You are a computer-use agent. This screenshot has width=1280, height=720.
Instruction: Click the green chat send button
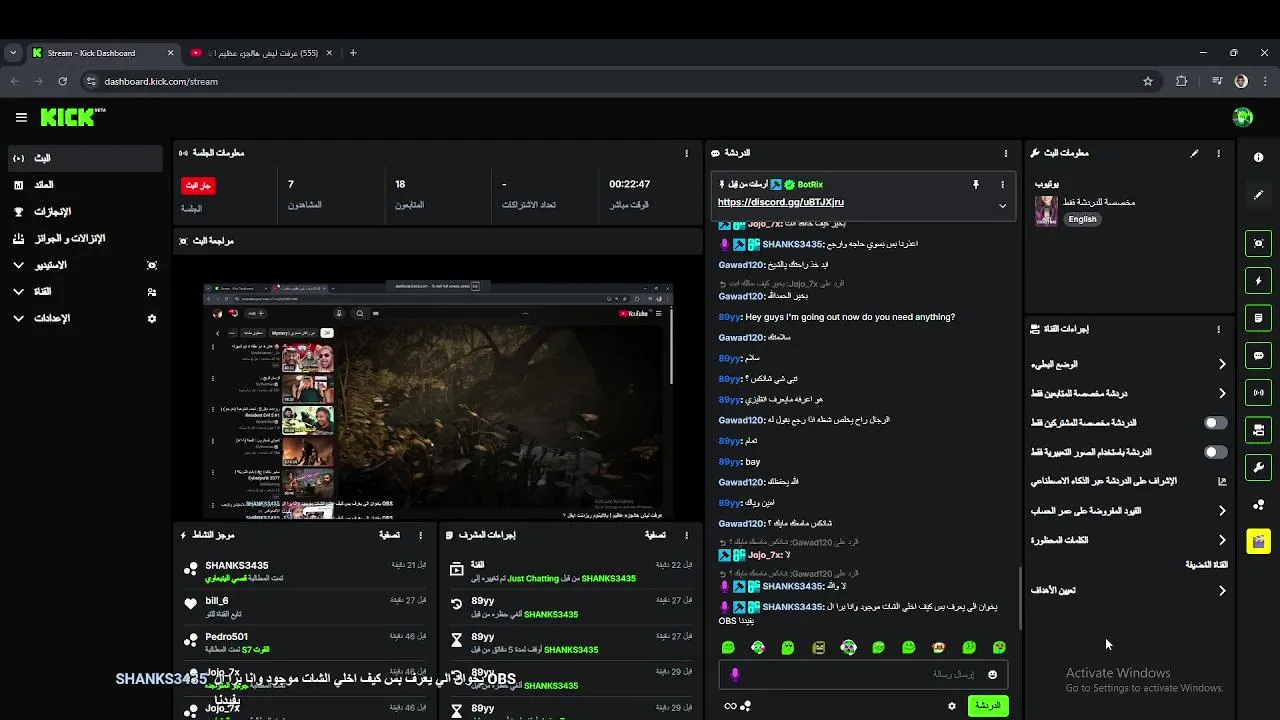click(988, 706)
